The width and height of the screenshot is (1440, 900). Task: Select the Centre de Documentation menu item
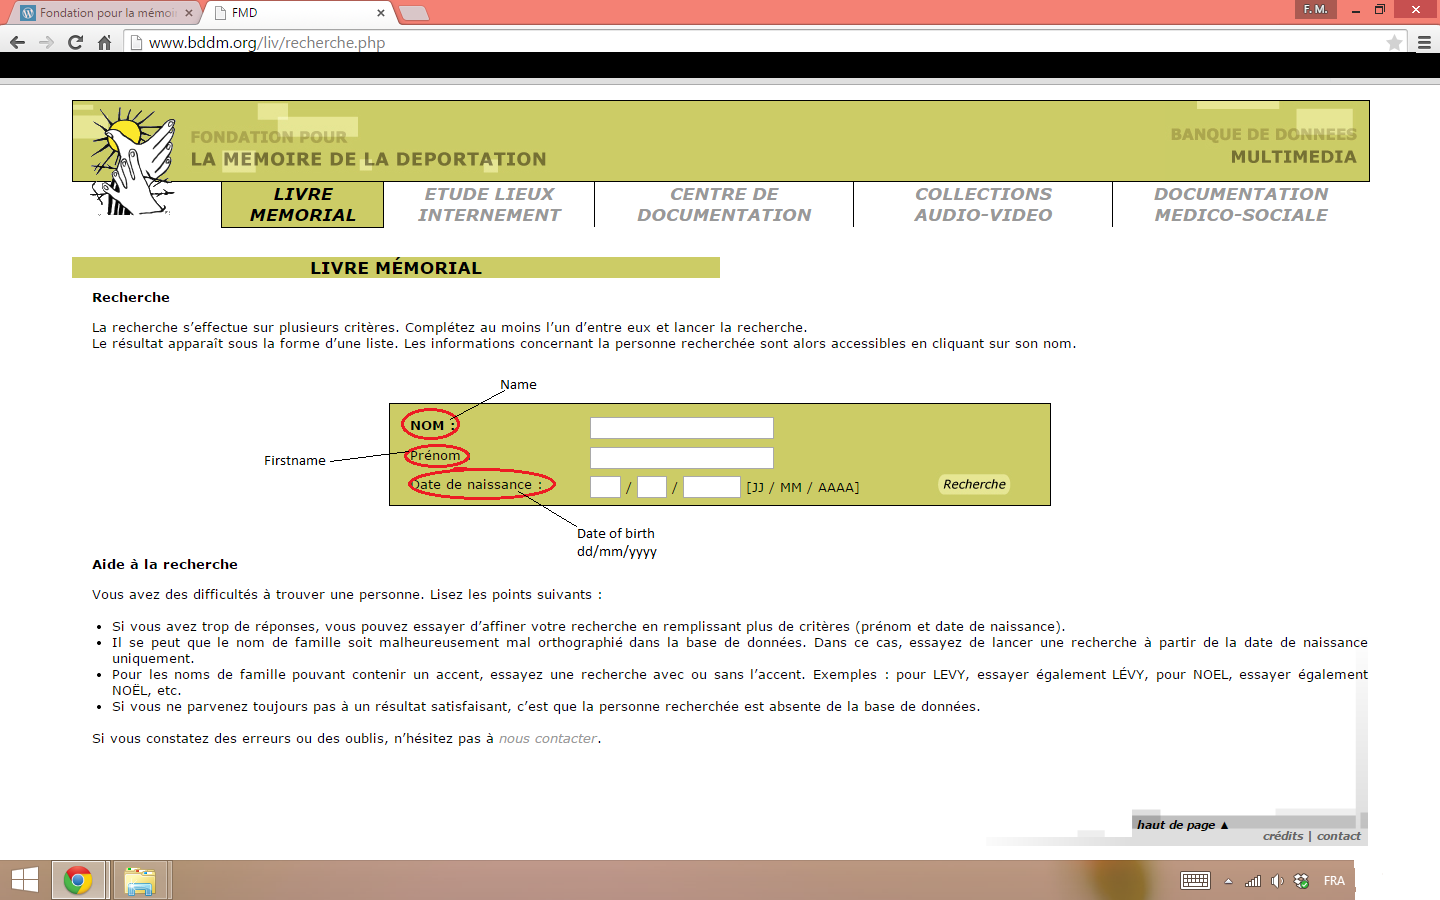[x=724, y=204]
